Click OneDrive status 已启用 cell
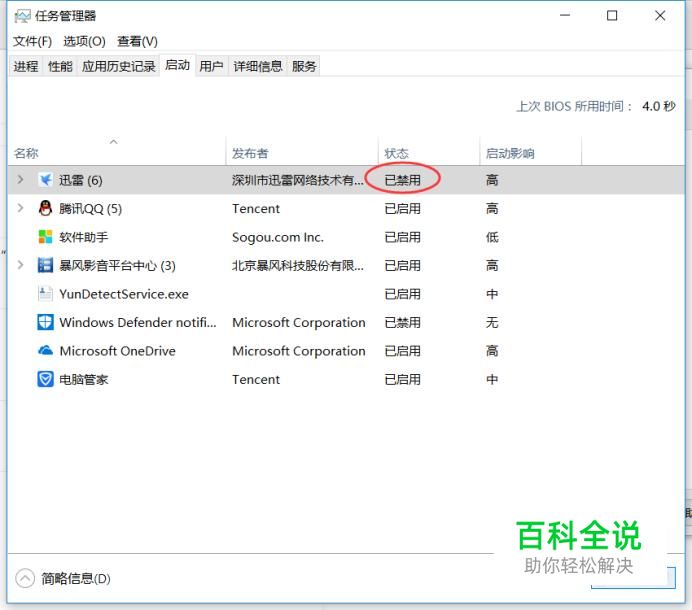The width and height of the screenshot is (692, 610). coord(402,351)
